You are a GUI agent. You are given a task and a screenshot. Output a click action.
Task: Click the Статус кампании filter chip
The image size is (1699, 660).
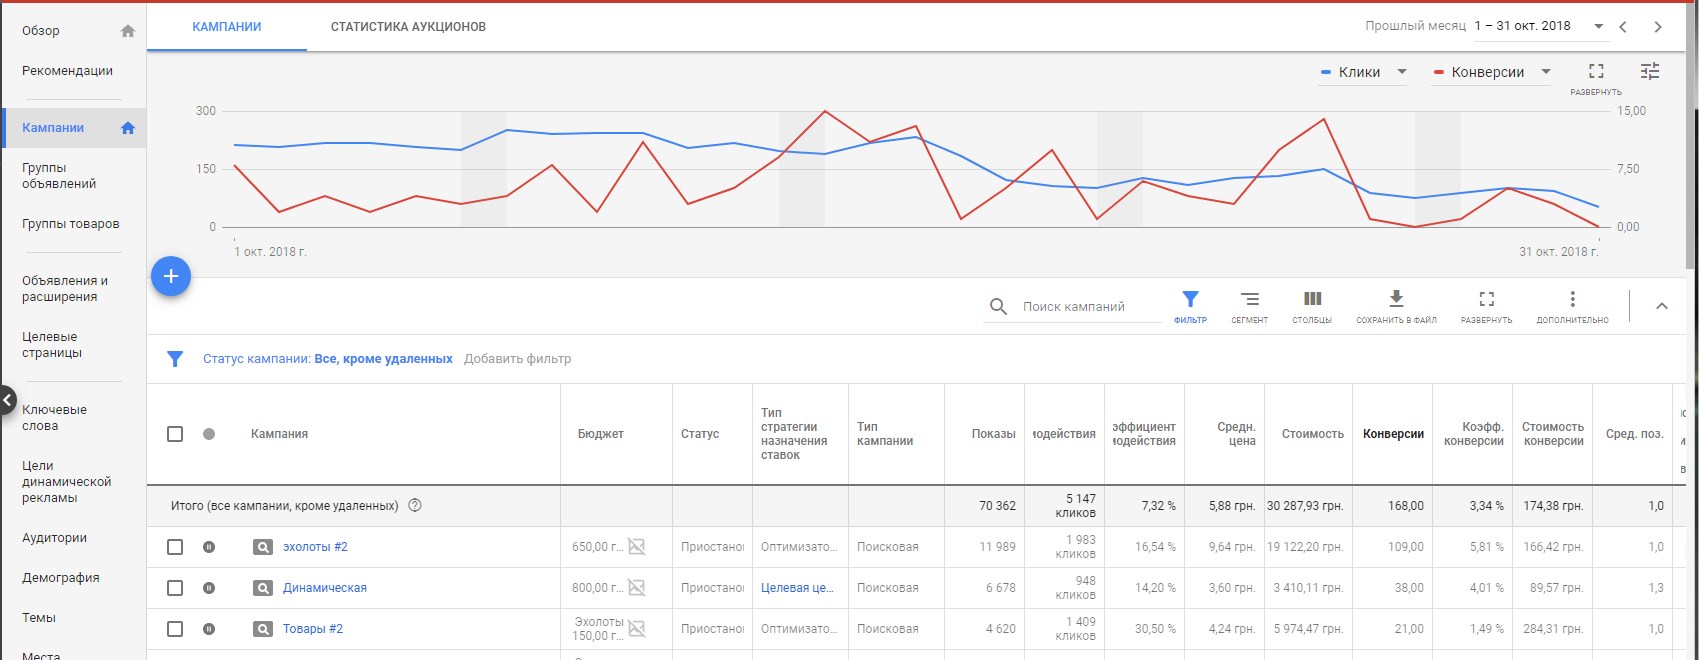click(328, 359)
